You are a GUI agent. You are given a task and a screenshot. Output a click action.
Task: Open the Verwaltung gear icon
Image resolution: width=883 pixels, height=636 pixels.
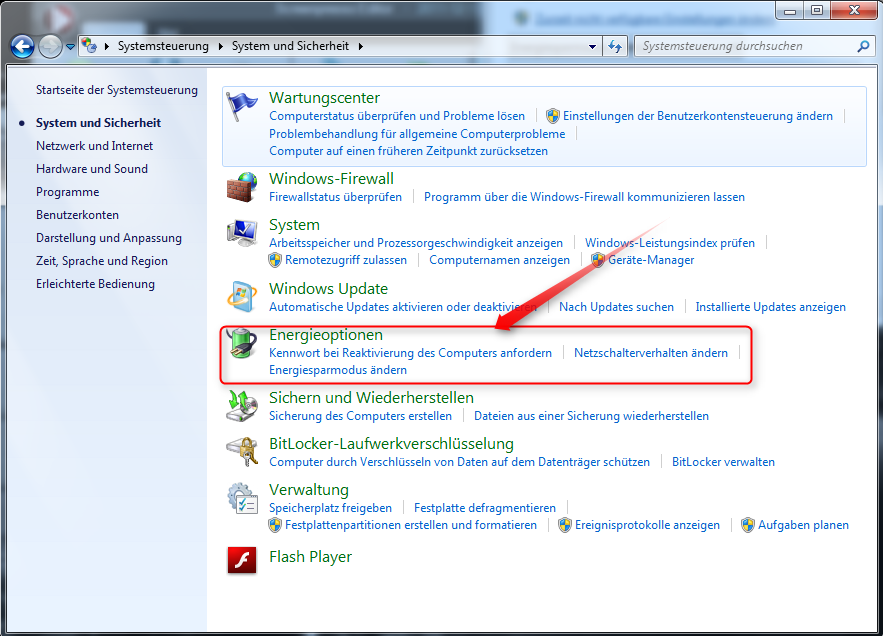click(x=242, y=498)
